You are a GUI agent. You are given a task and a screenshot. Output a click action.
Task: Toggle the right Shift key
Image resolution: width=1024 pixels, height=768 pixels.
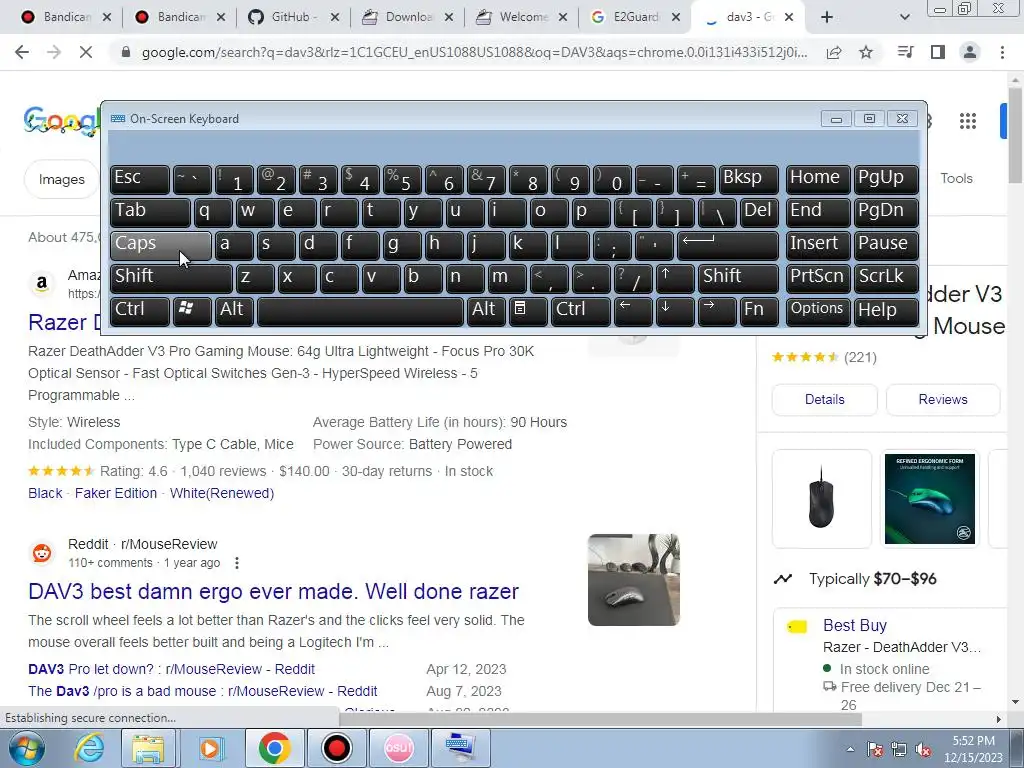(738, 278)
